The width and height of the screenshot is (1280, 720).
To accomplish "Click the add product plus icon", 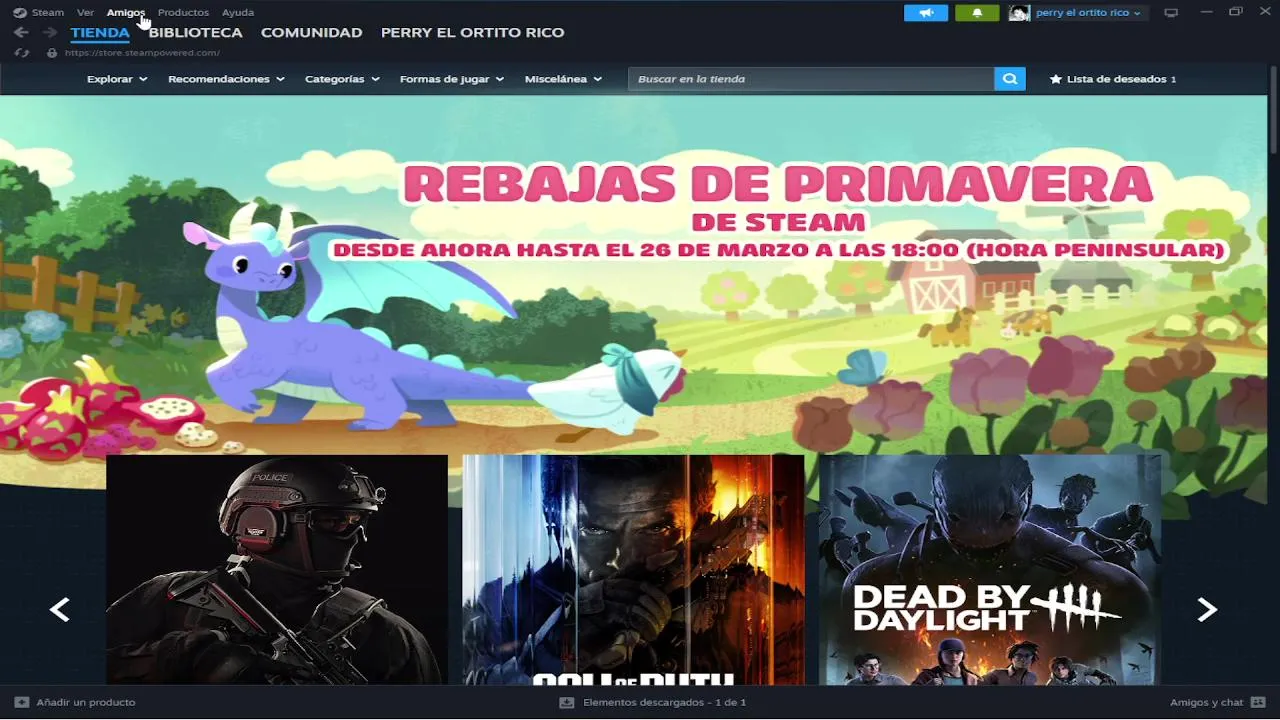I will coord(22,702).
